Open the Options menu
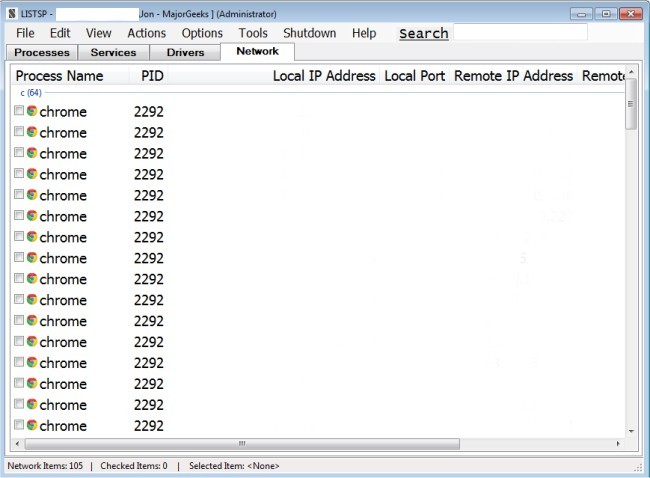This screenshot has width=650, height=478. [x=202, y=33]
